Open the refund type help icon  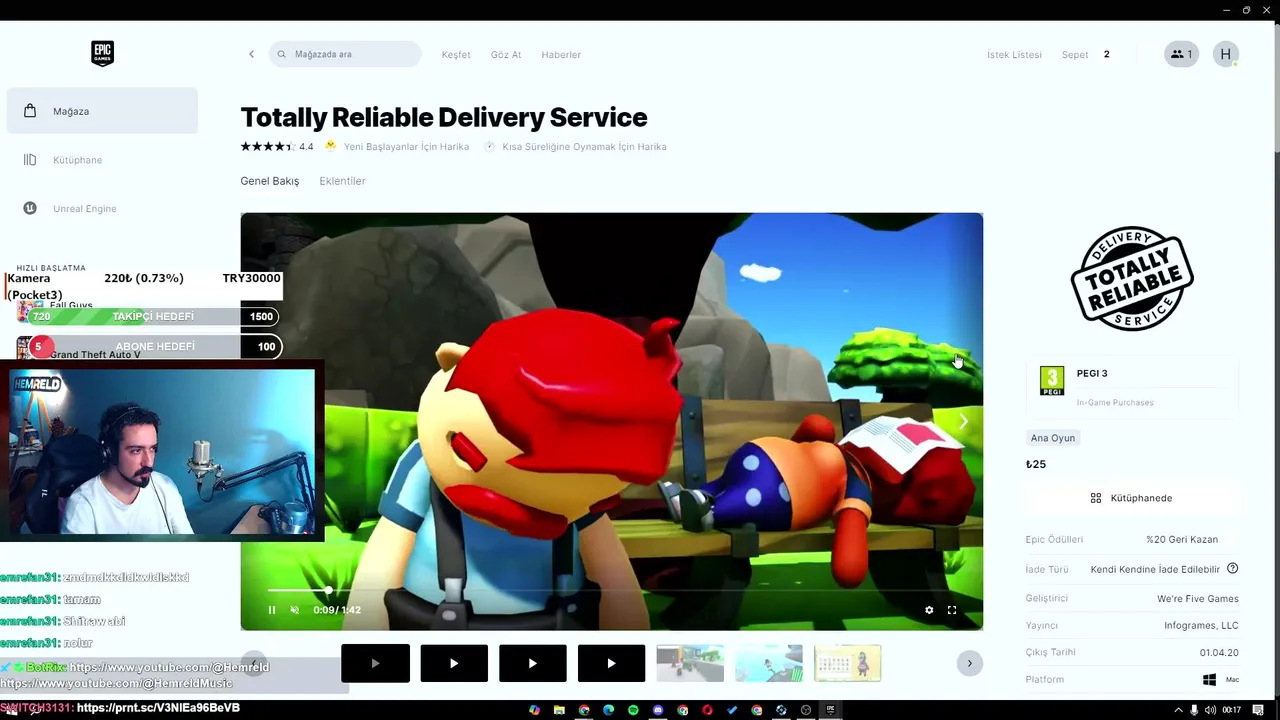[x=1233, y=569]
